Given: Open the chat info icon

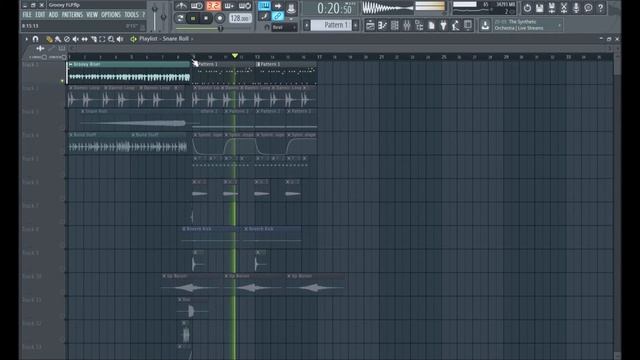Looking at the screenshot, I should coord(588,8).
